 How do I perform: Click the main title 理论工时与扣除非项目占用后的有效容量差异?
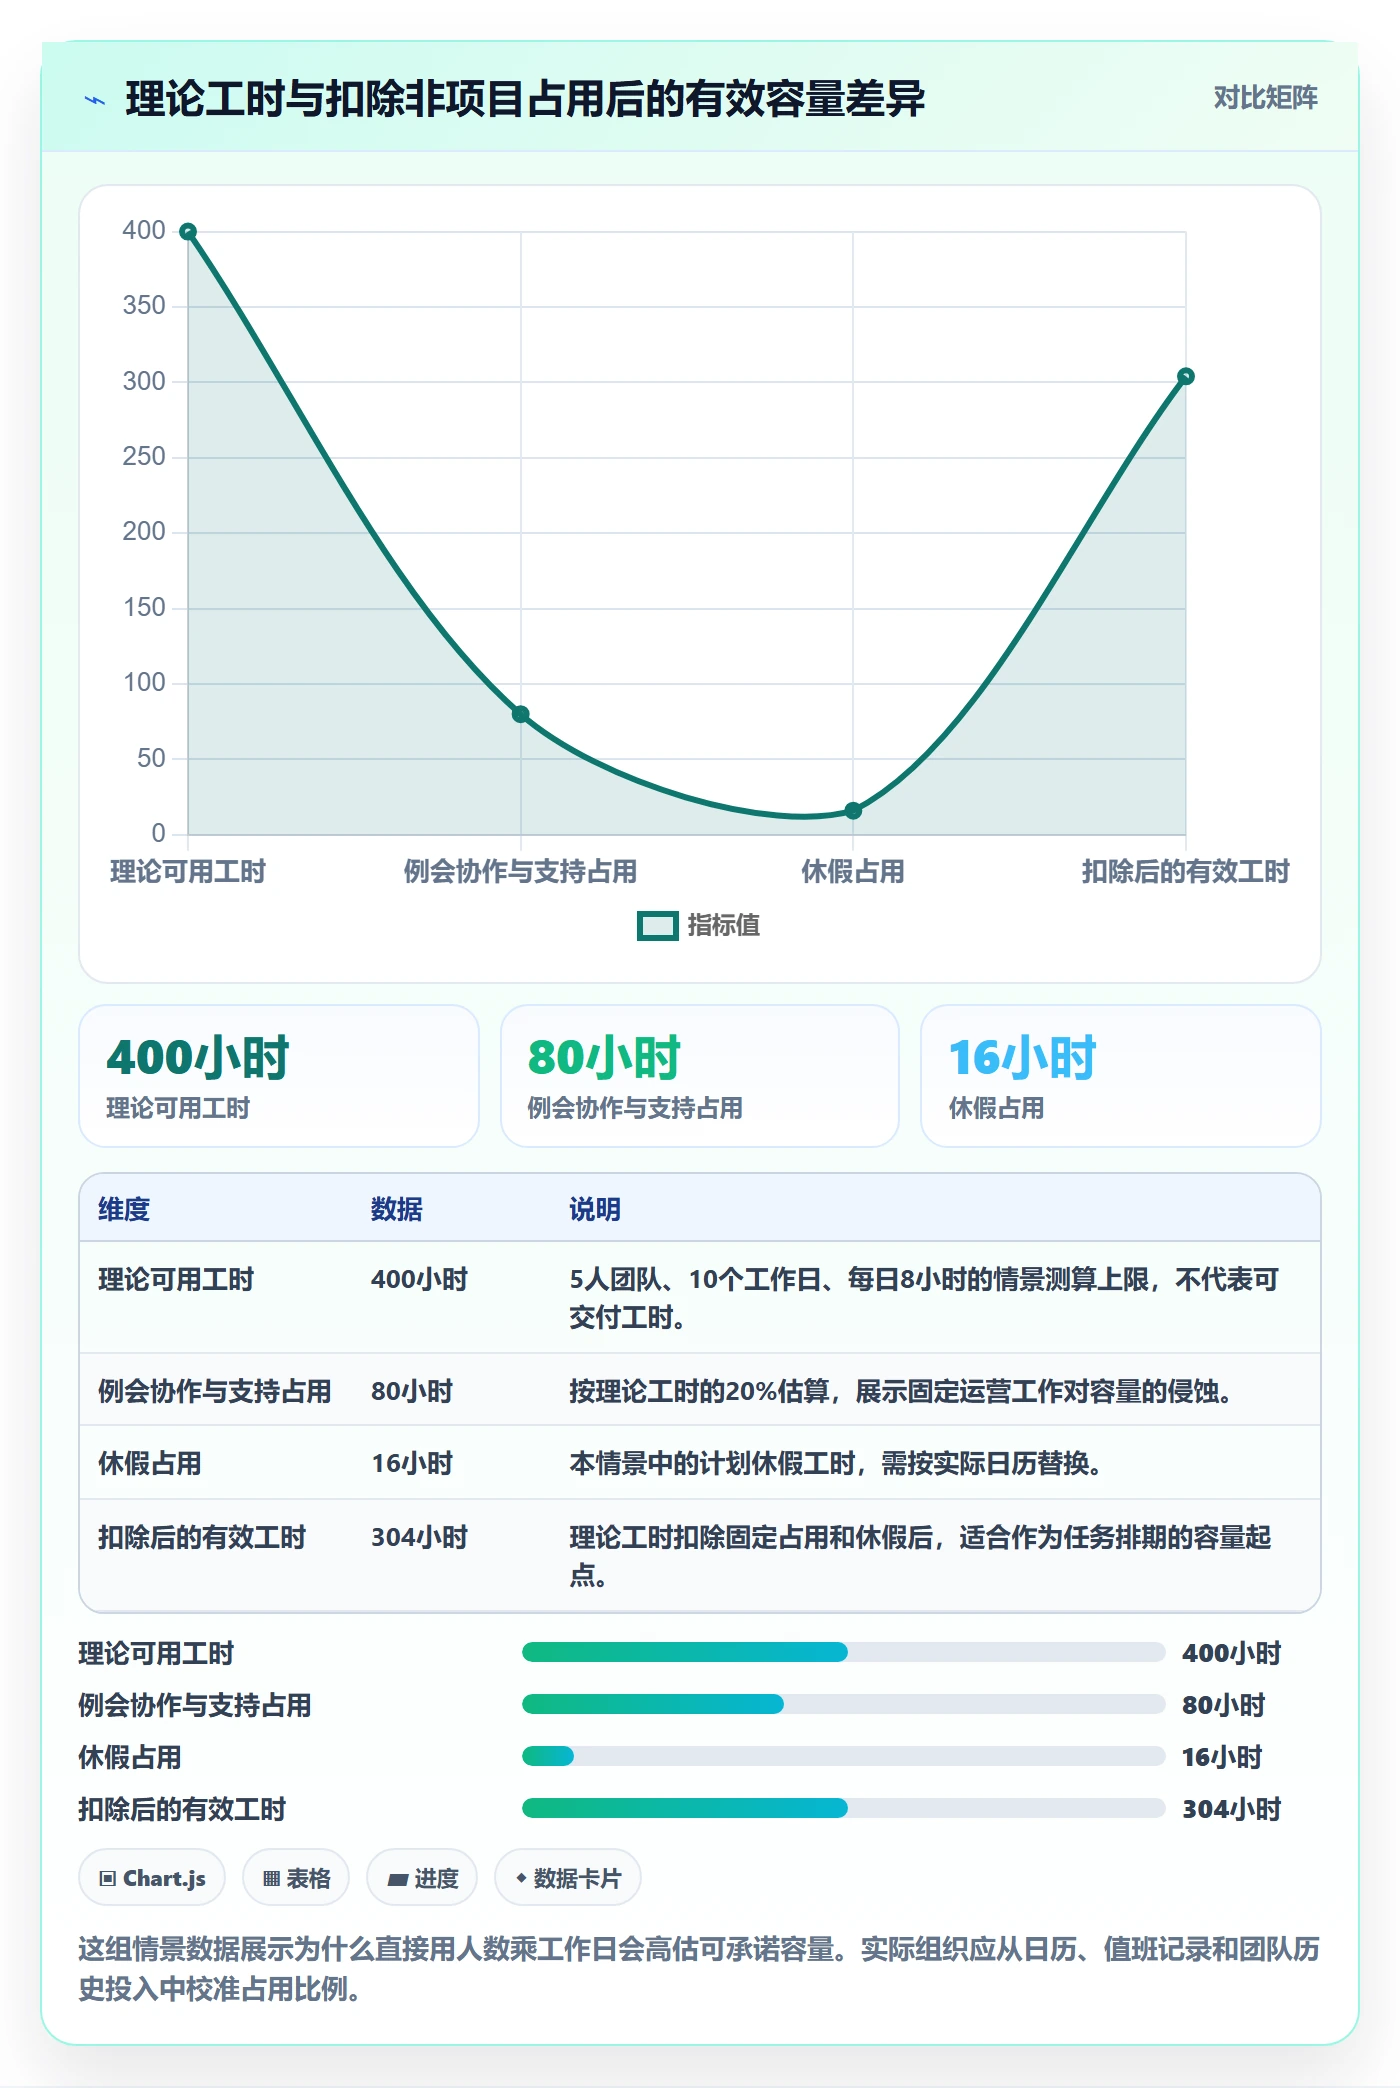[525, 100]
